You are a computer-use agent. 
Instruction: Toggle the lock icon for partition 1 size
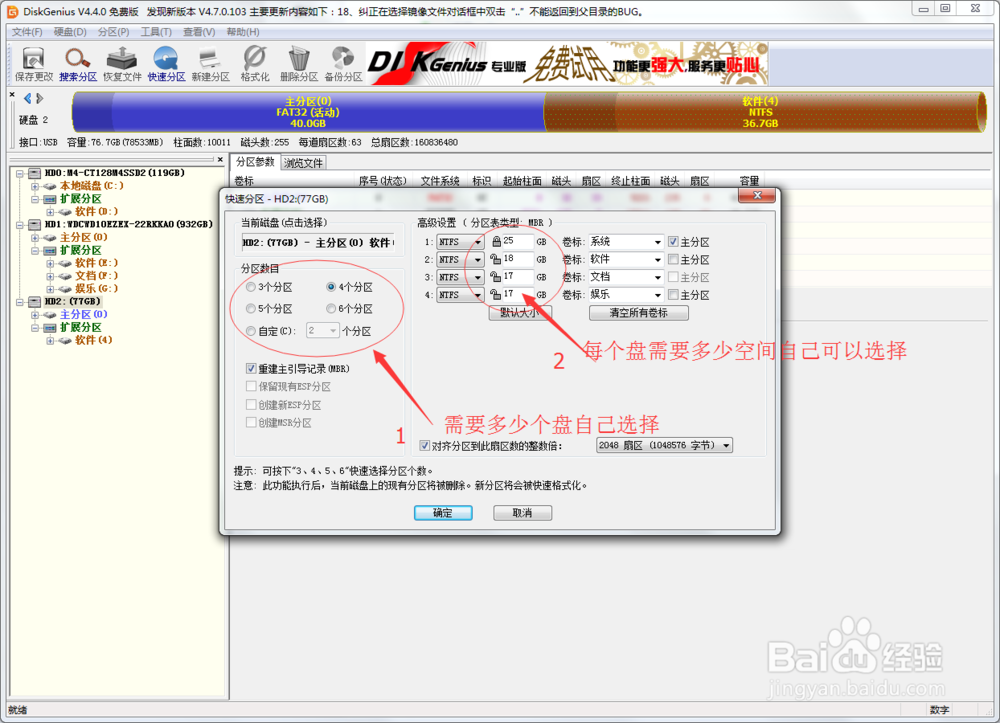[x=496, y=242]
